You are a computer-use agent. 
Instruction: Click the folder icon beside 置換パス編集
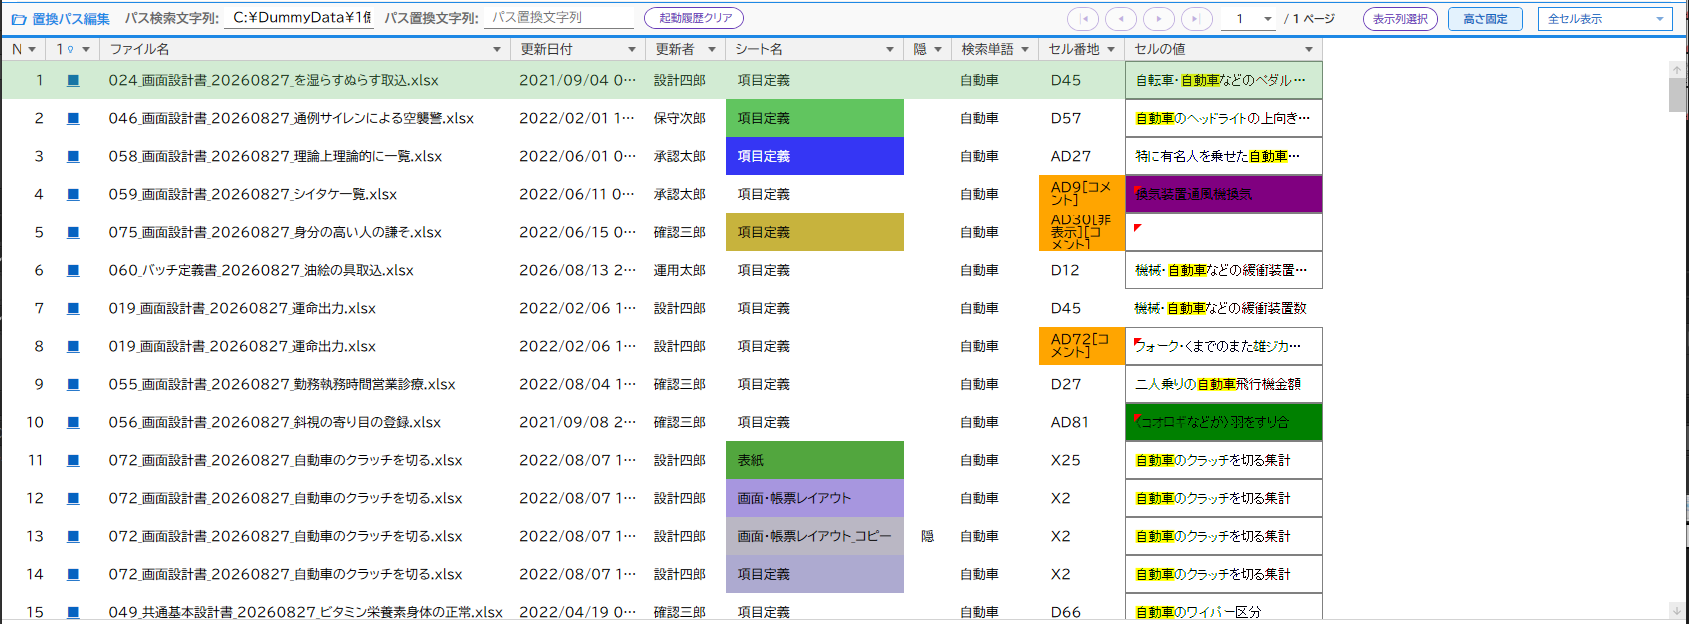pyautogui.click(x=18, y=19)
